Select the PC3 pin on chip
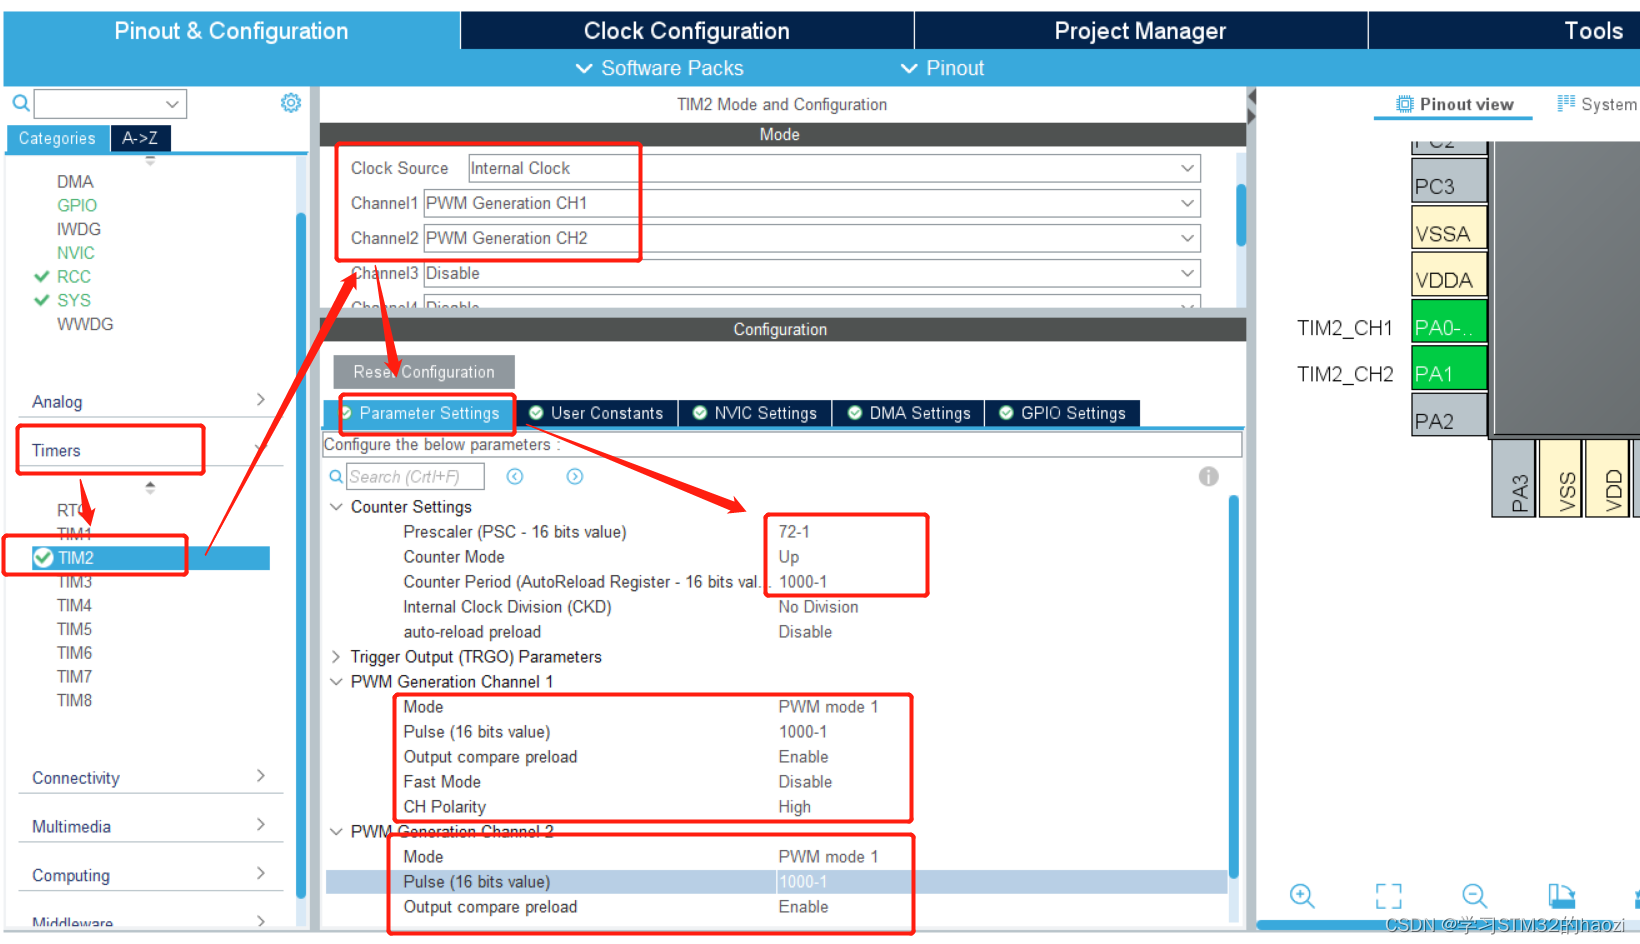 (1449, 181)
